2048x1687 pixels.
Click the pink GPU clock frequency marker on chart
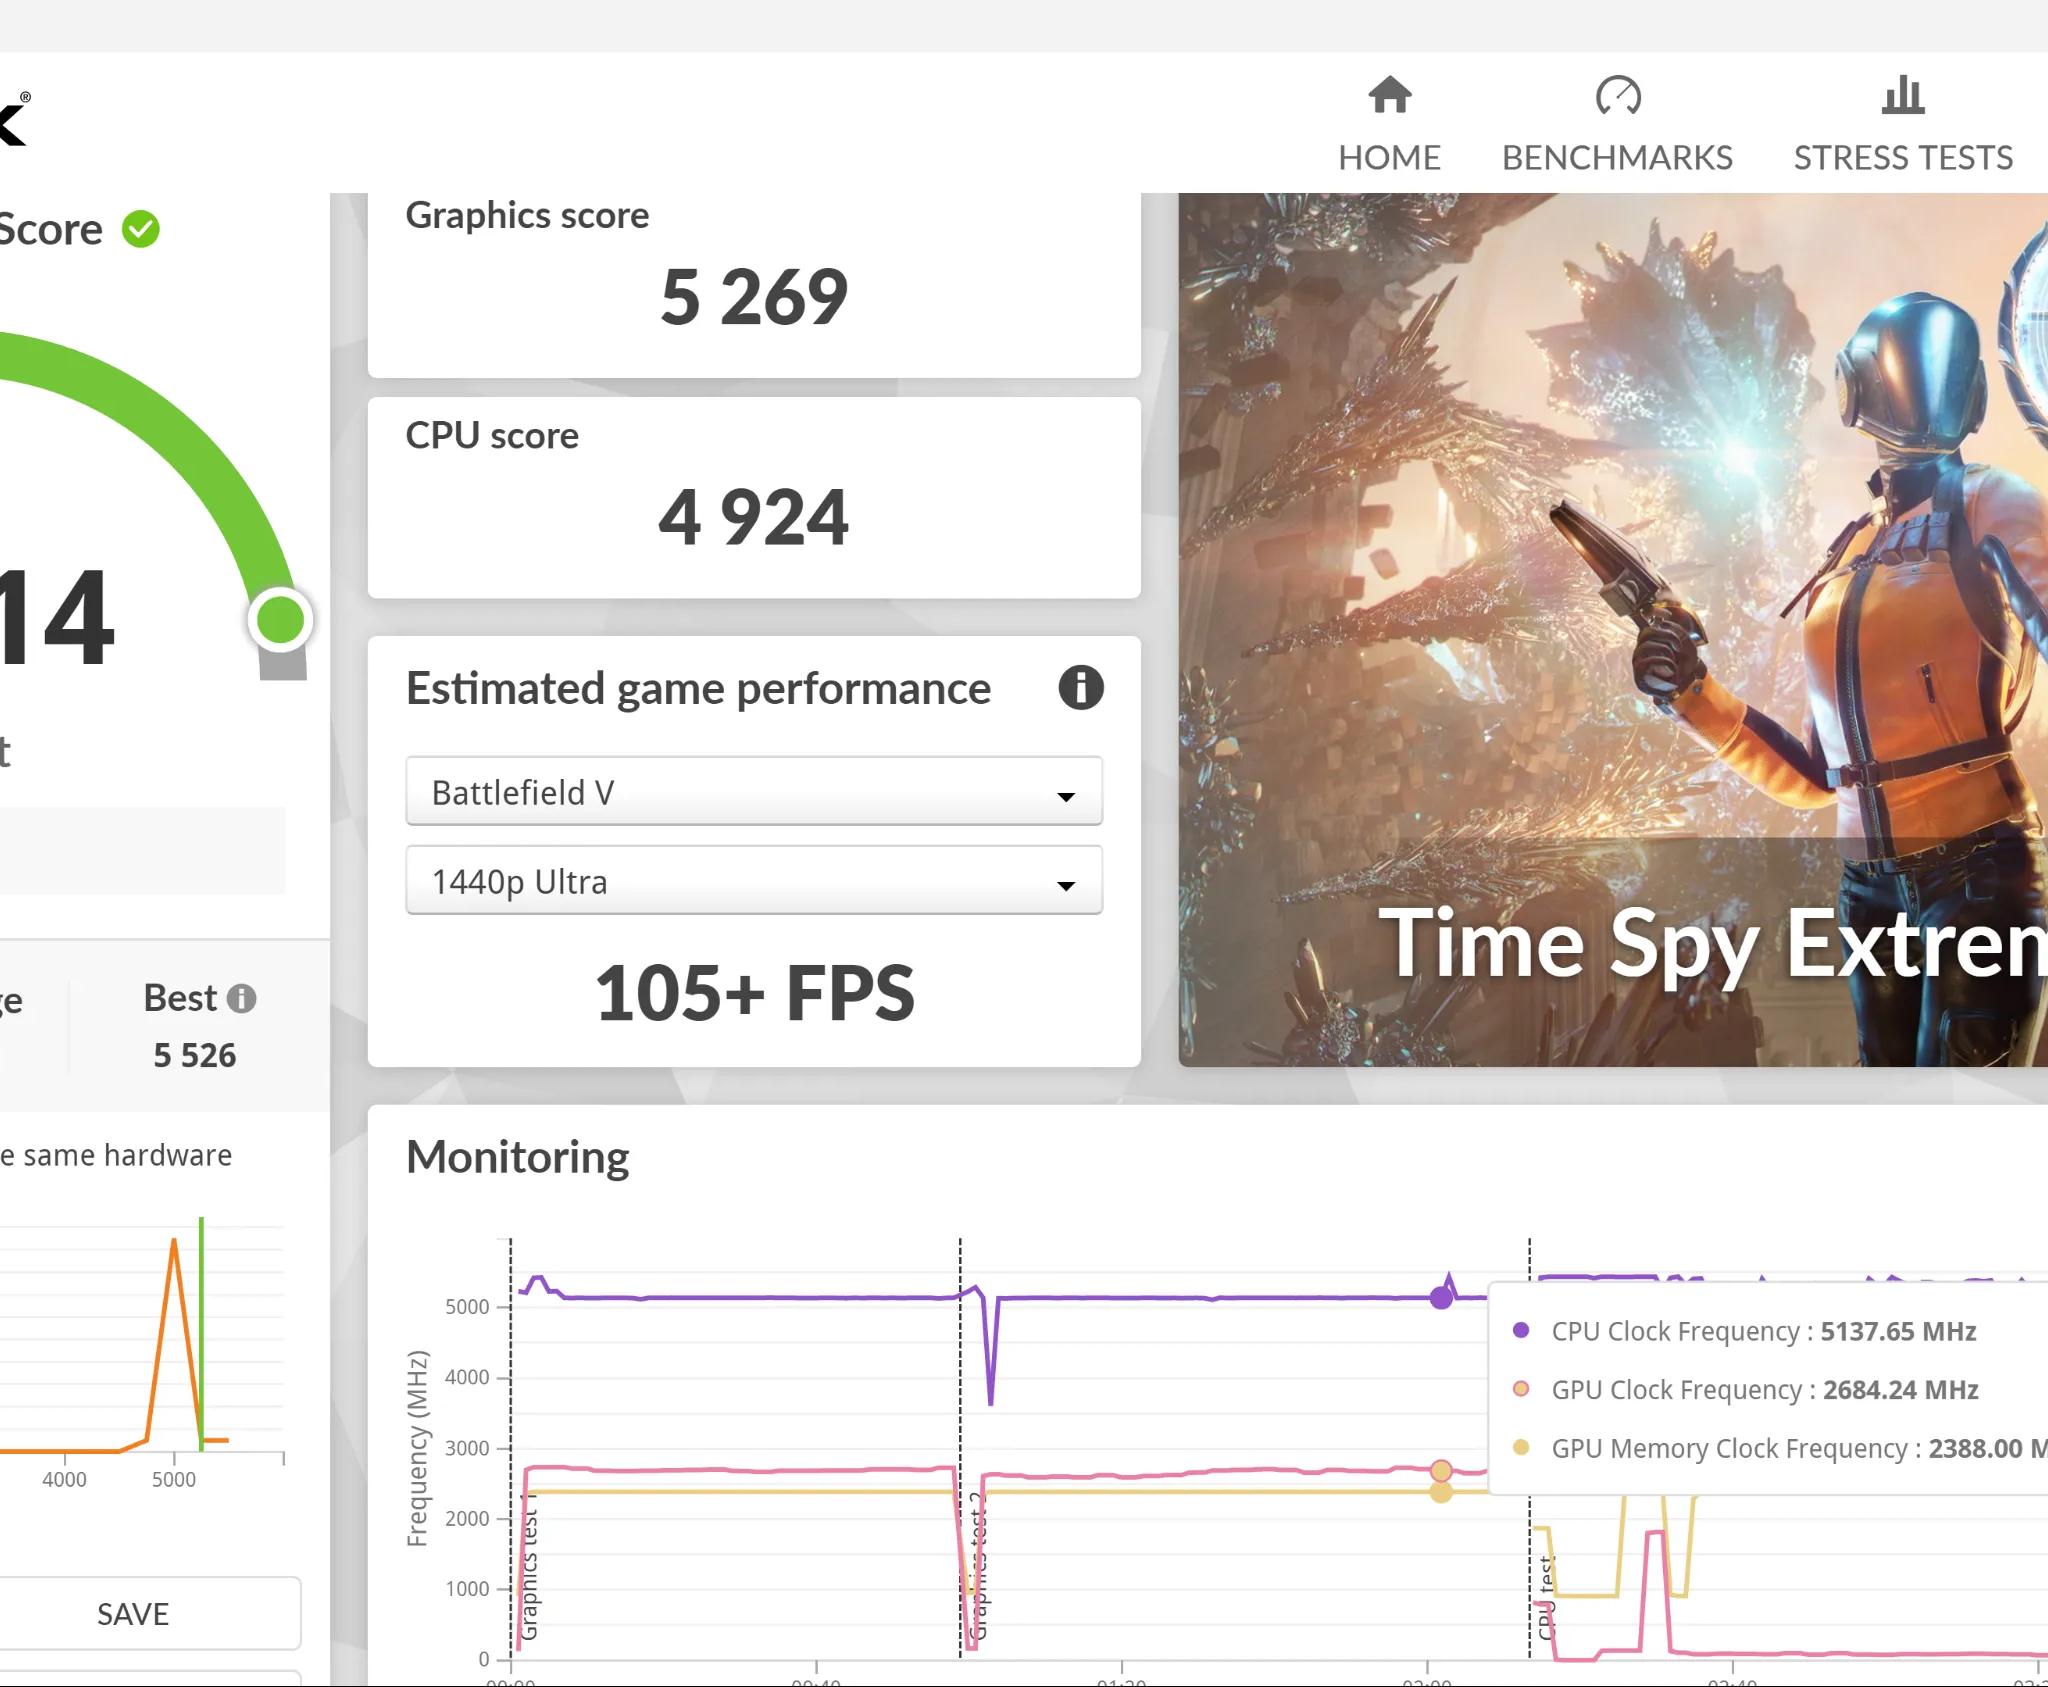pyautogui.click(x=1441, y=1470)
